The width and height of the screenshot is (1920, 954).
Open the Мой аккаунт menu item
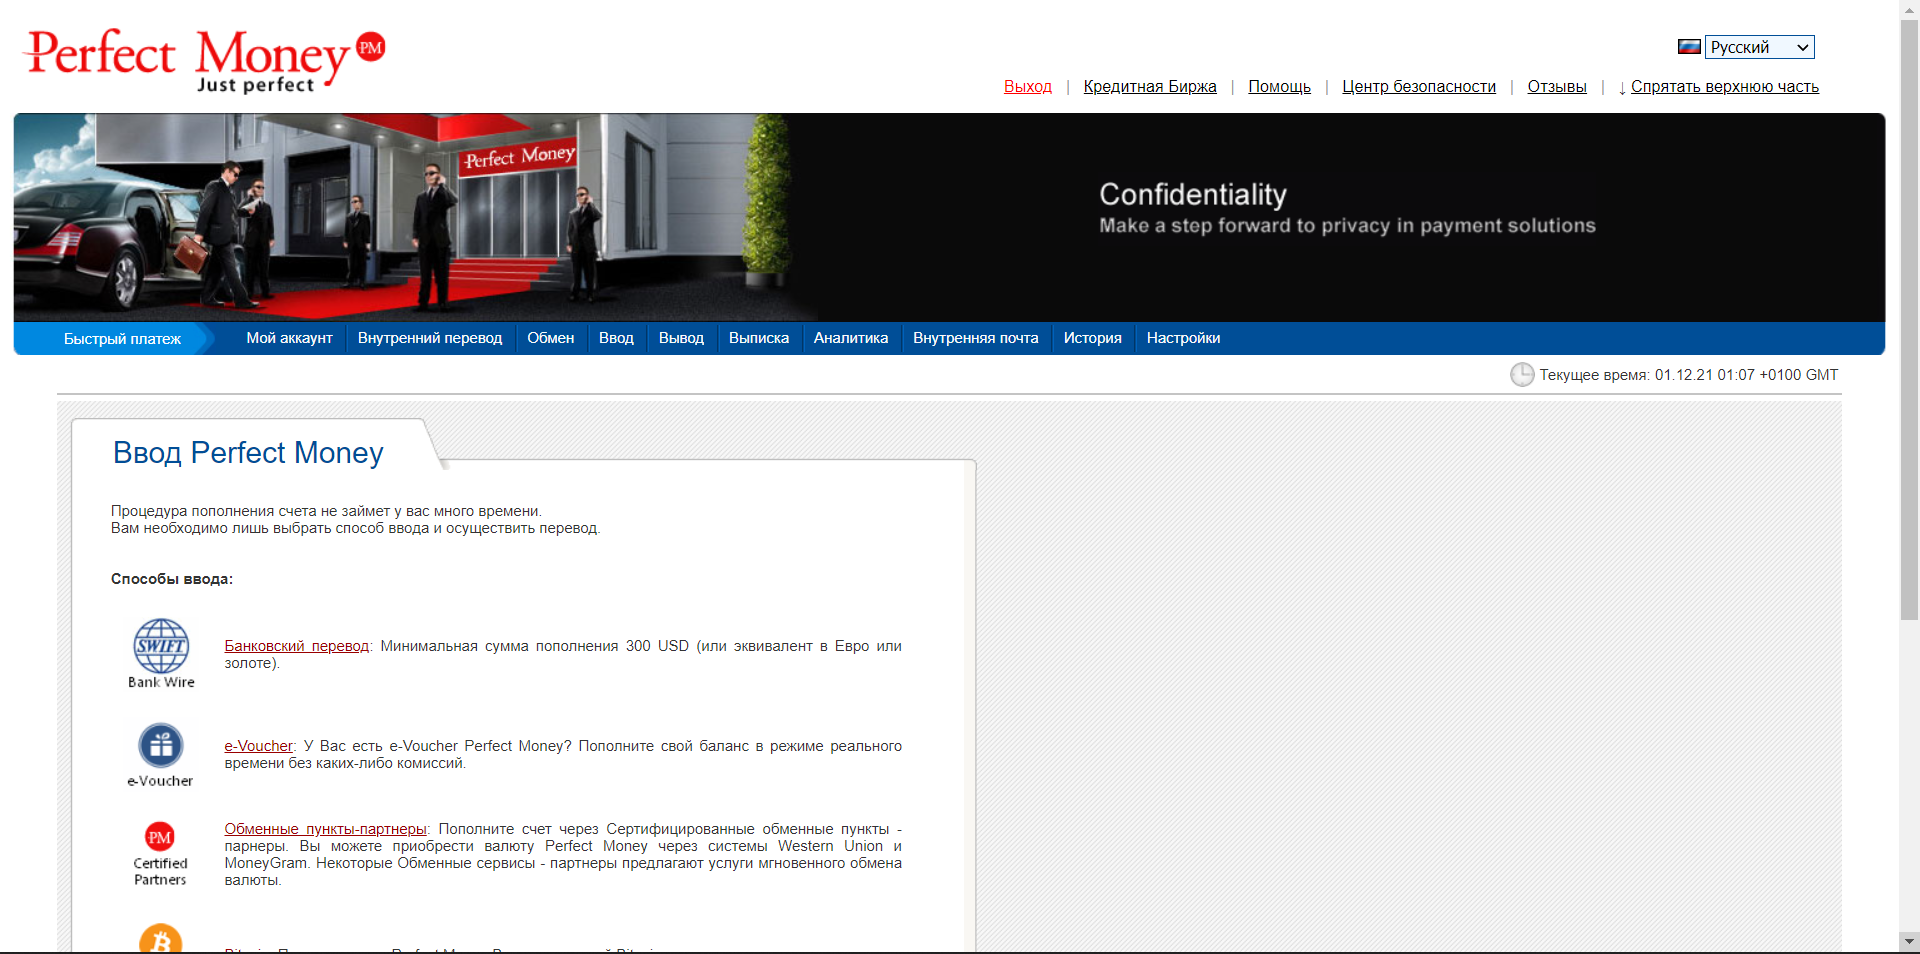coord(289,338)
